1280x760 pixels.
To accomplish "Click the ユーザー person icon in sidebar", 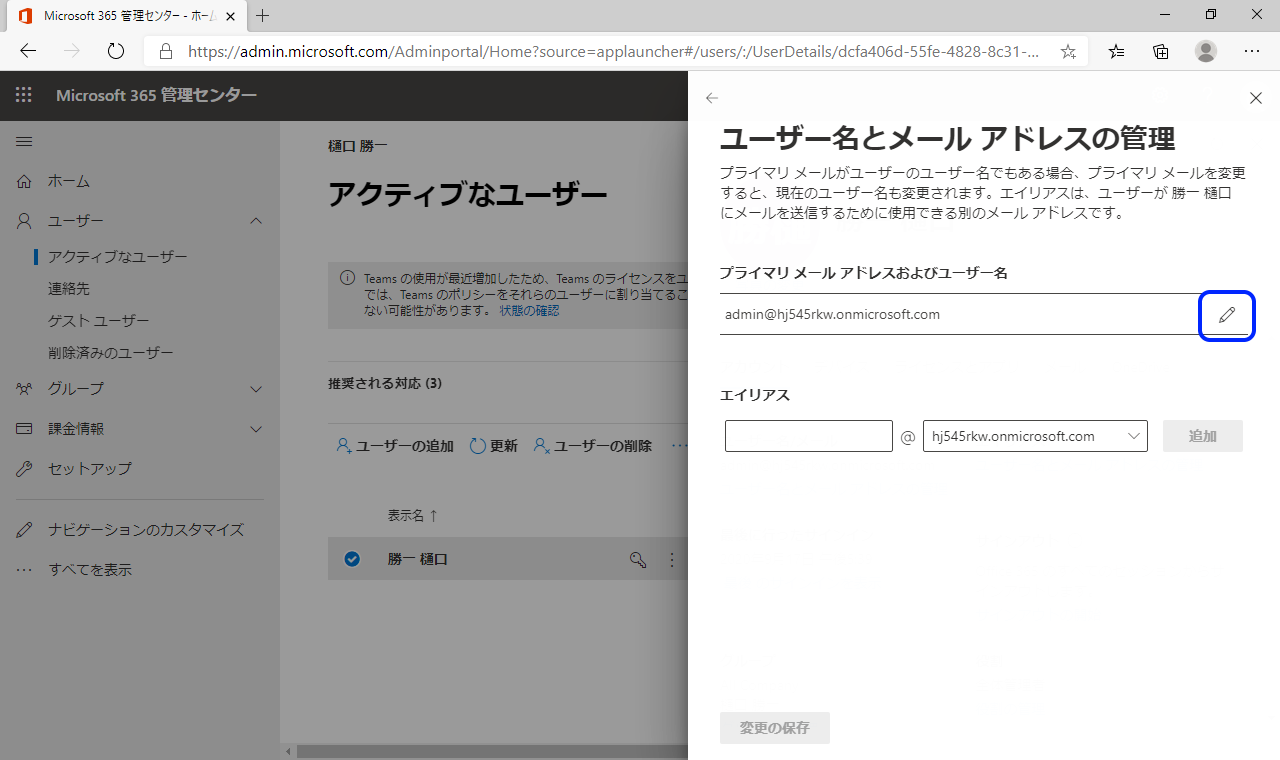I will pos(25,221).
